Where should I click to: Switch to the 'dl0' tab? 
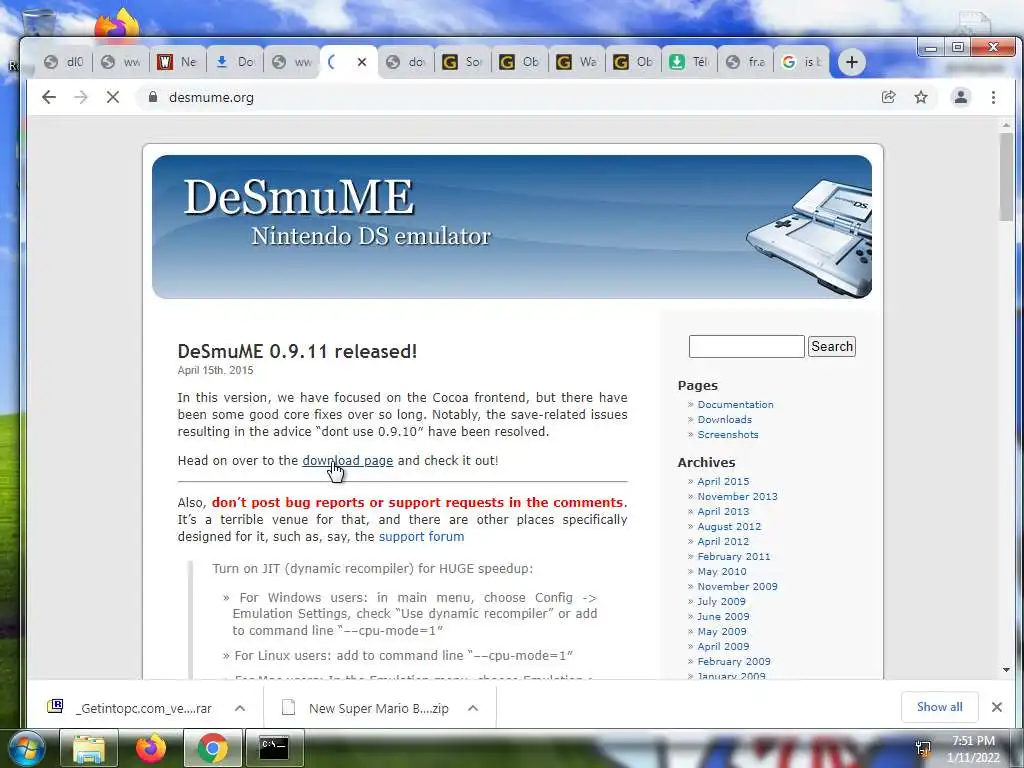pyautogui.click(x=64, y=62)
